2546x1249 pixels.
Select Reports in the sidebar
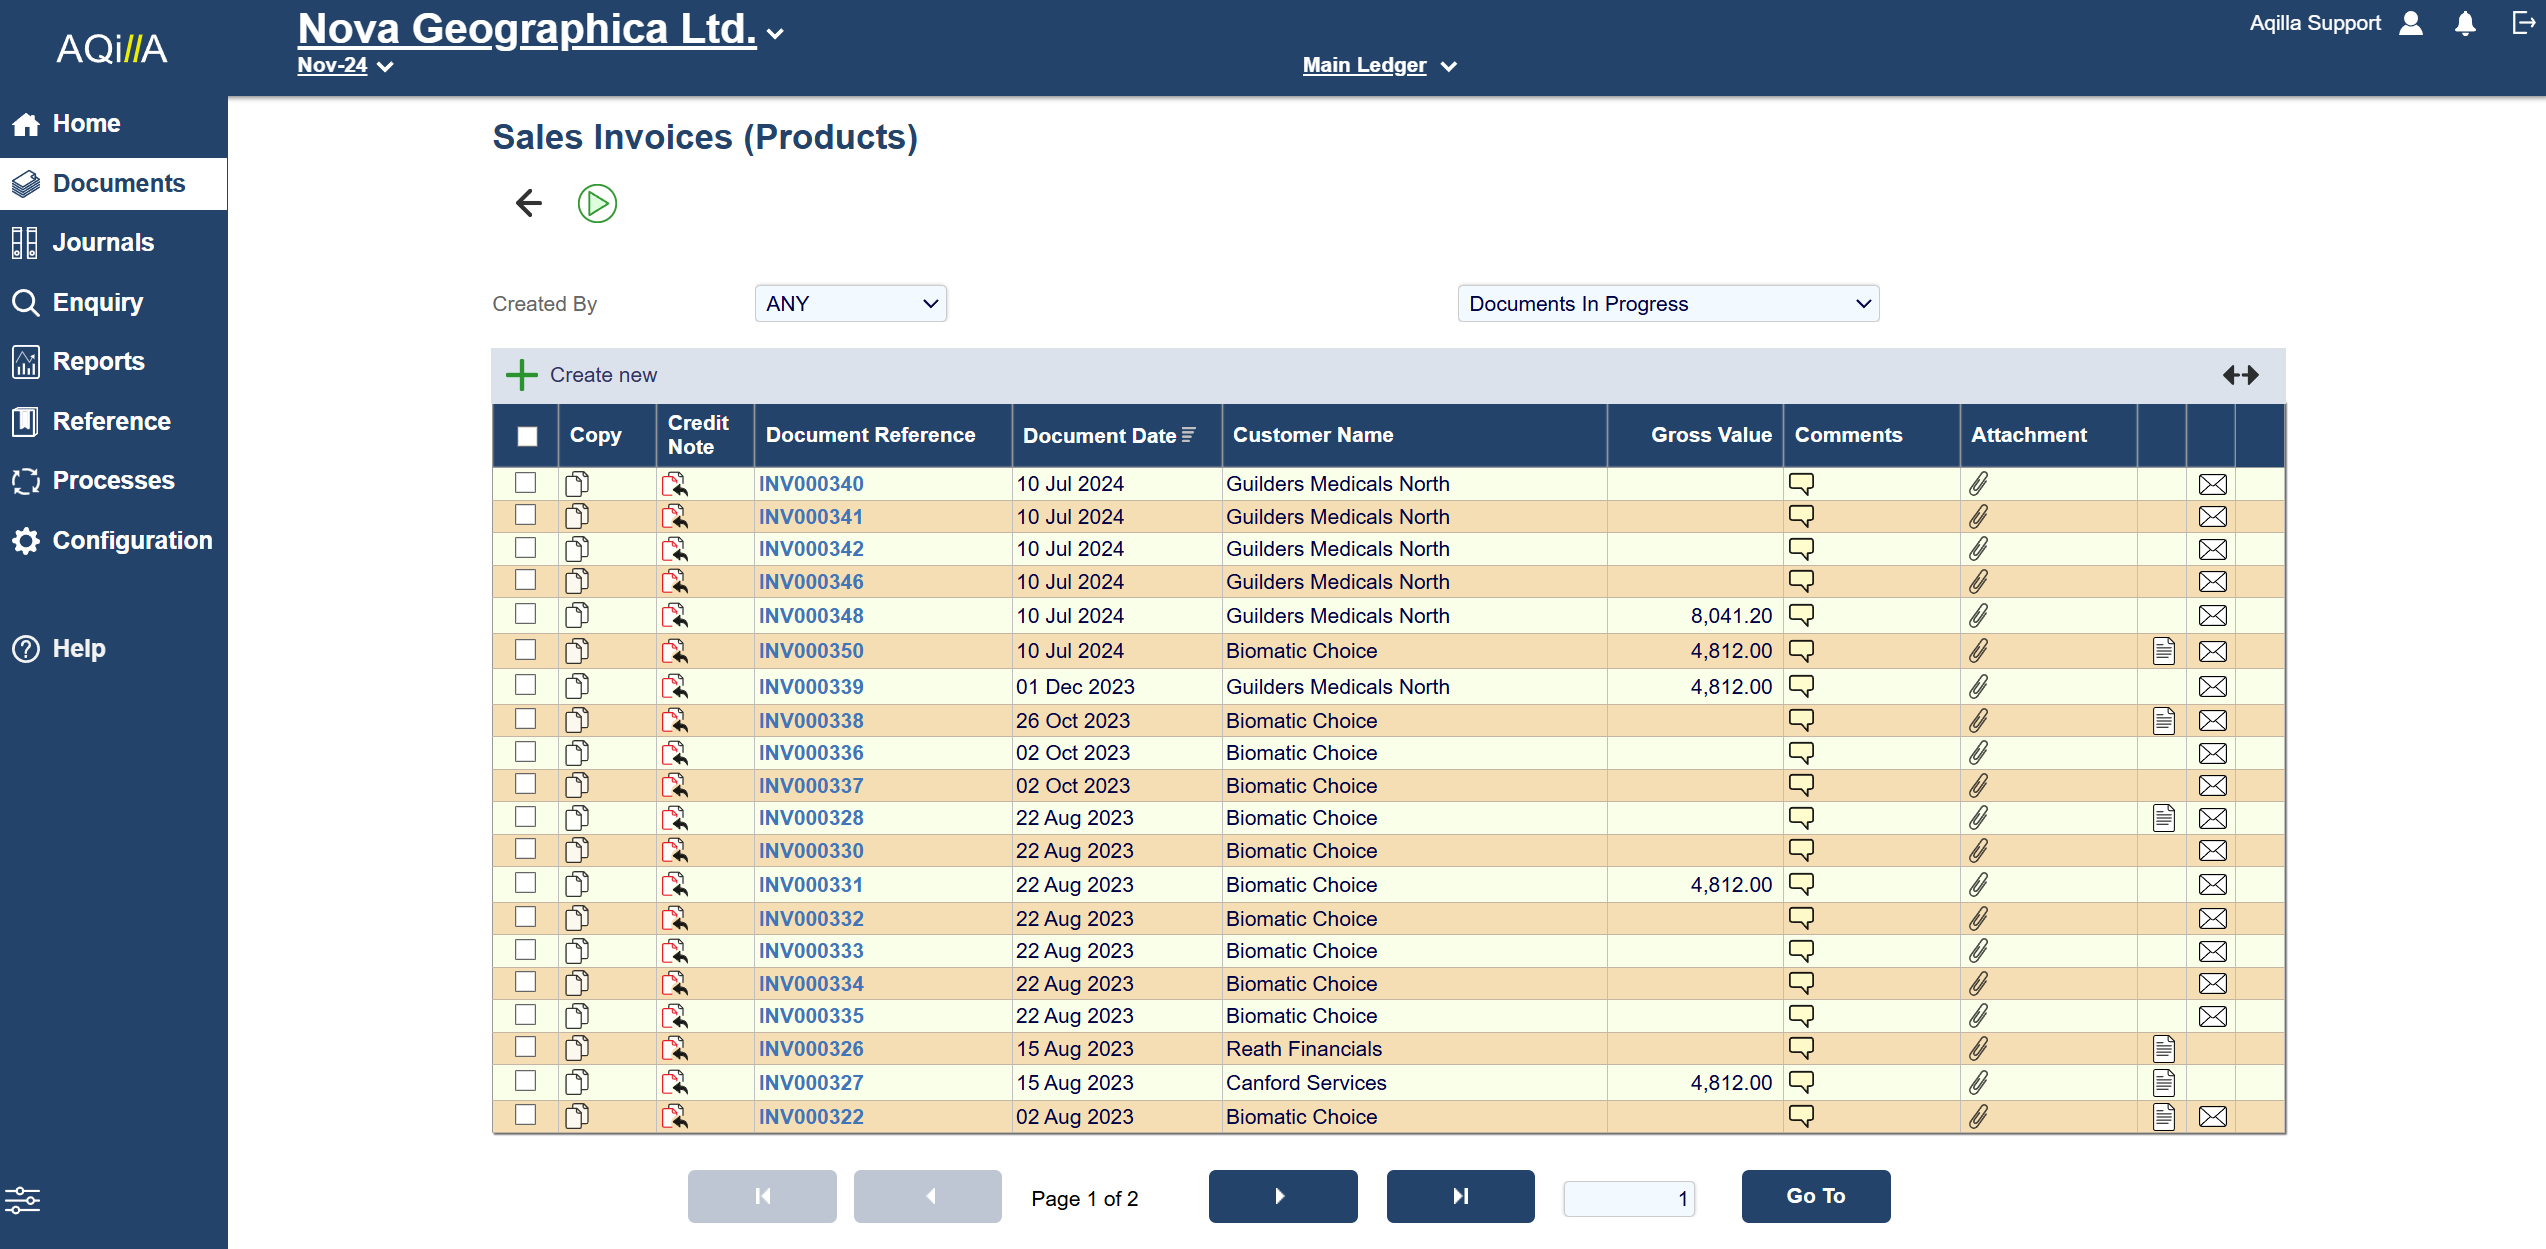[x=98, y=362]
